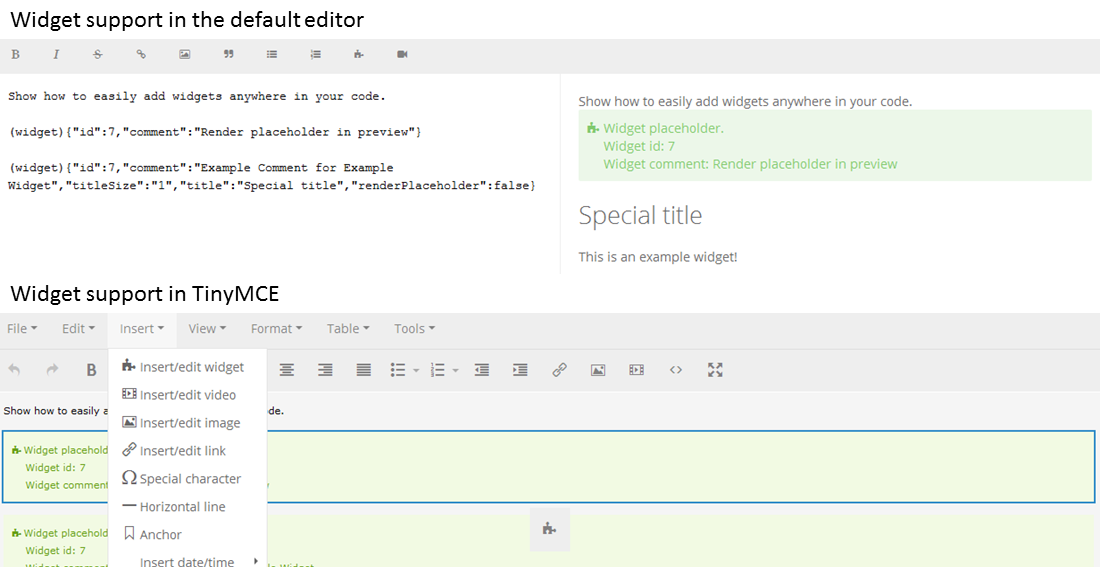Select Anchor menu entry
The width and height of the screenshot is (1100, 567).
[x=188, y=535]
